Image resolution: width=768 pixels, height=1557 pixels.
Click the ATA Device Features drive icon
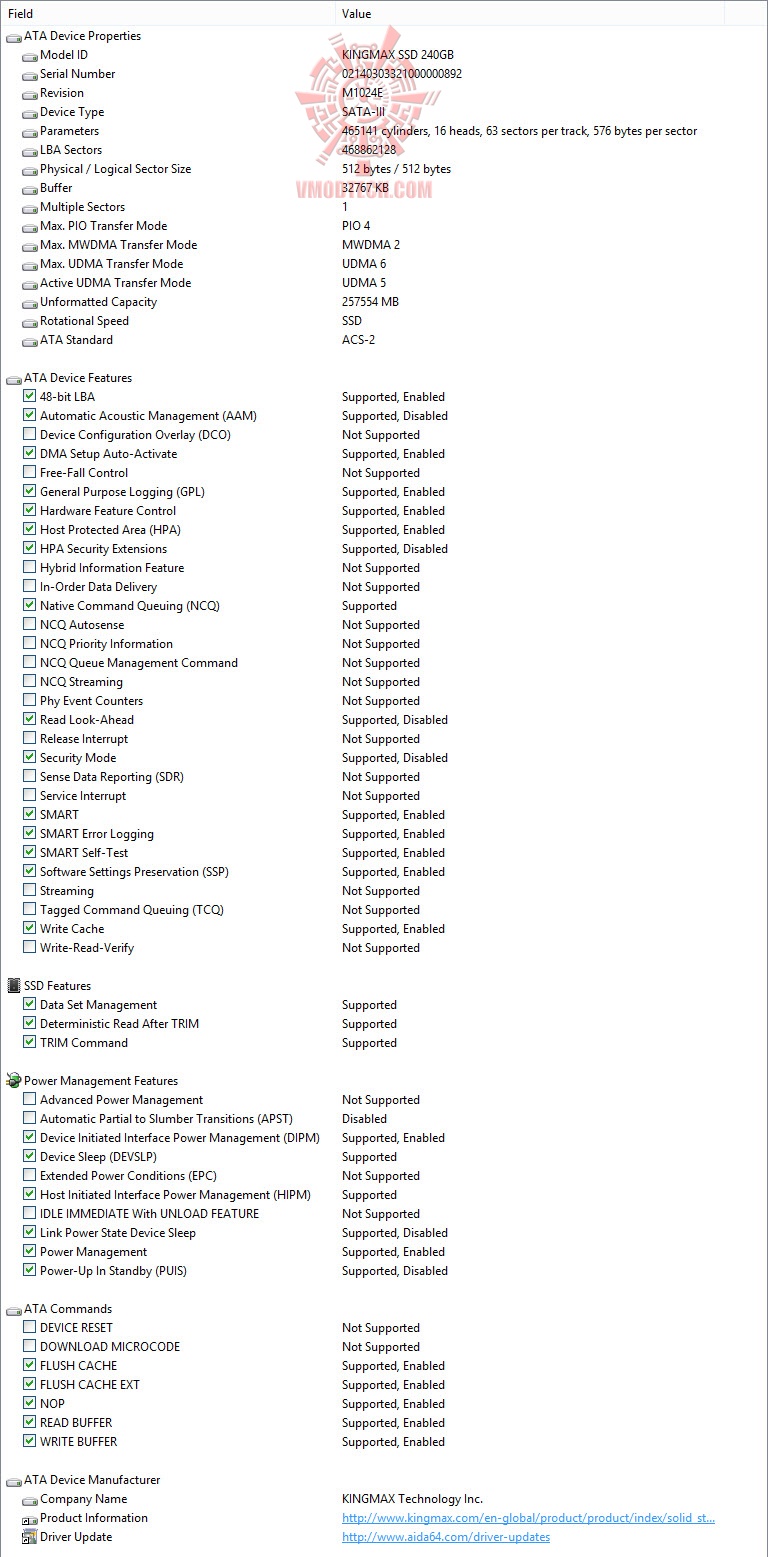point(13,379)
